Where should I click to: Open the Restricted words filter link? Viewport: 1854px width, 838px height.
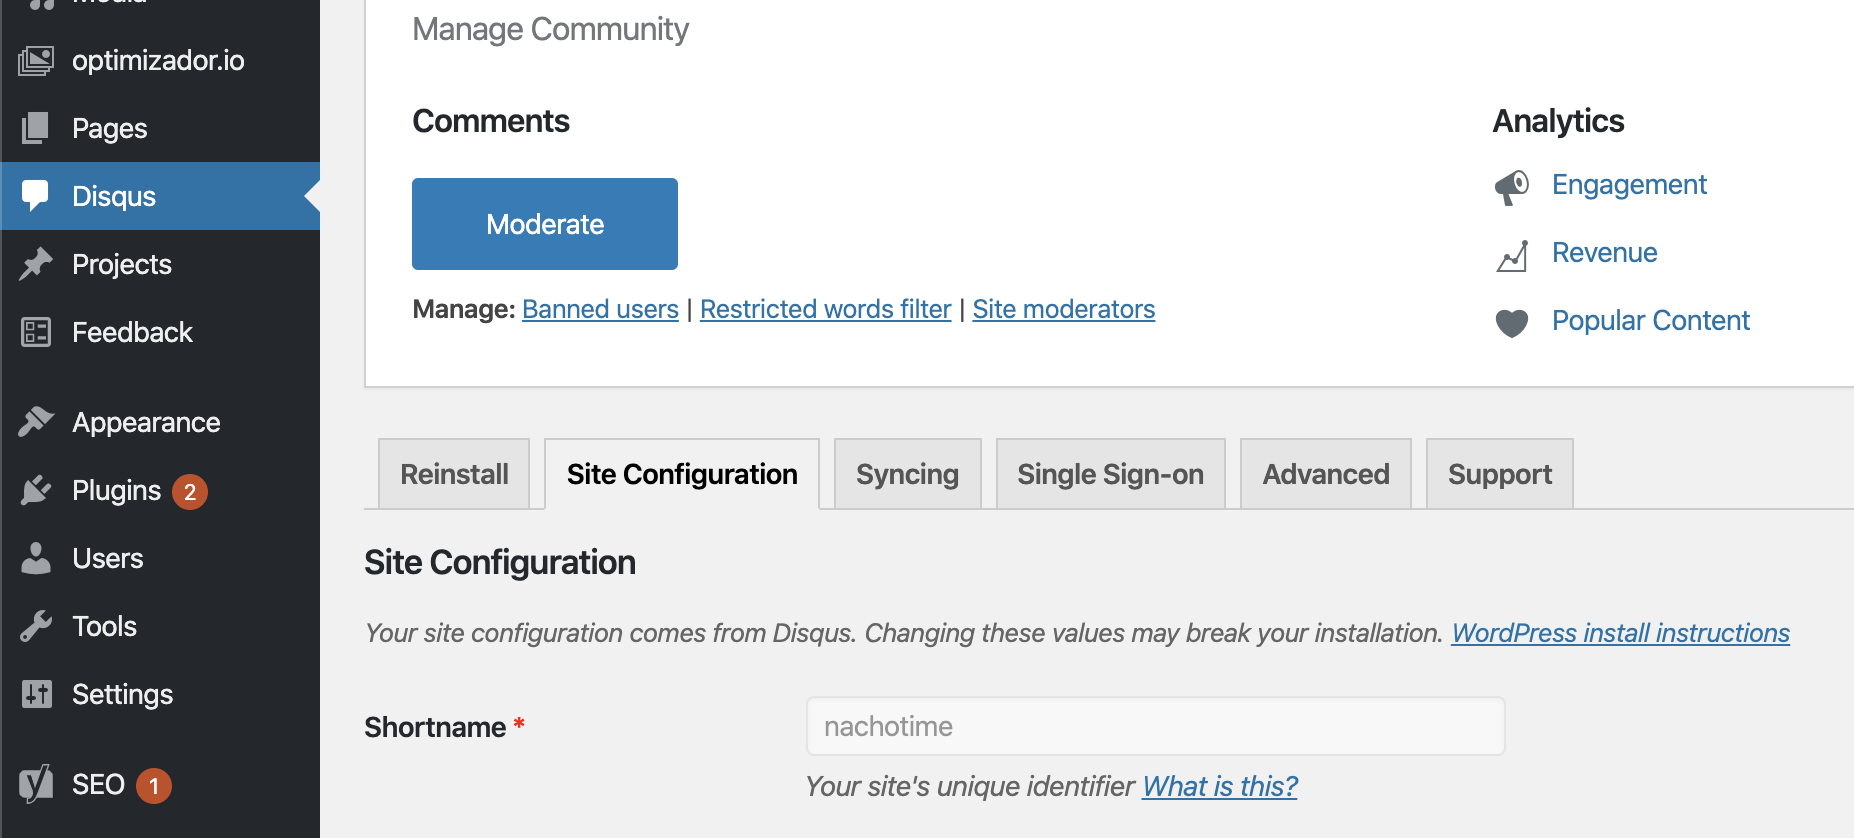[x=825, y=309]
